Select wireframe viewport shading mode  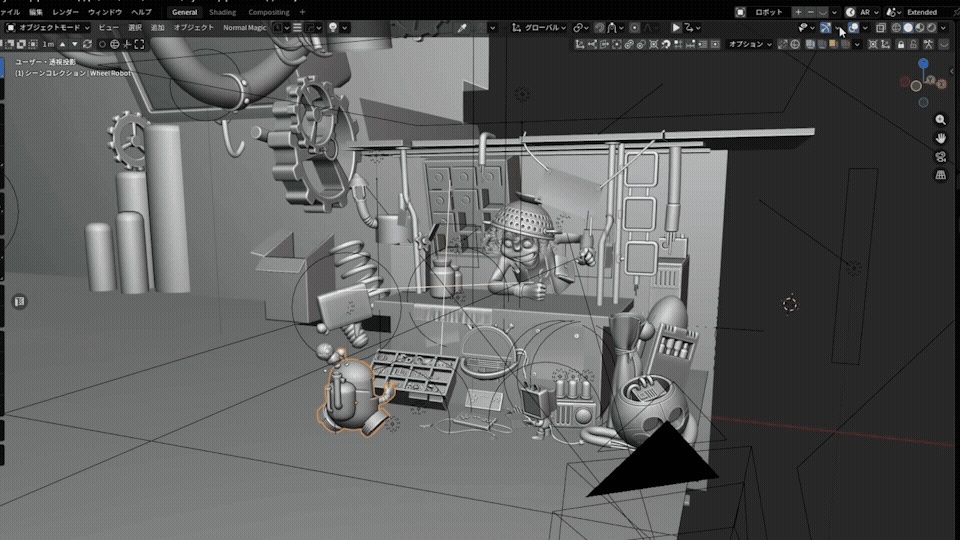point(896,28)
